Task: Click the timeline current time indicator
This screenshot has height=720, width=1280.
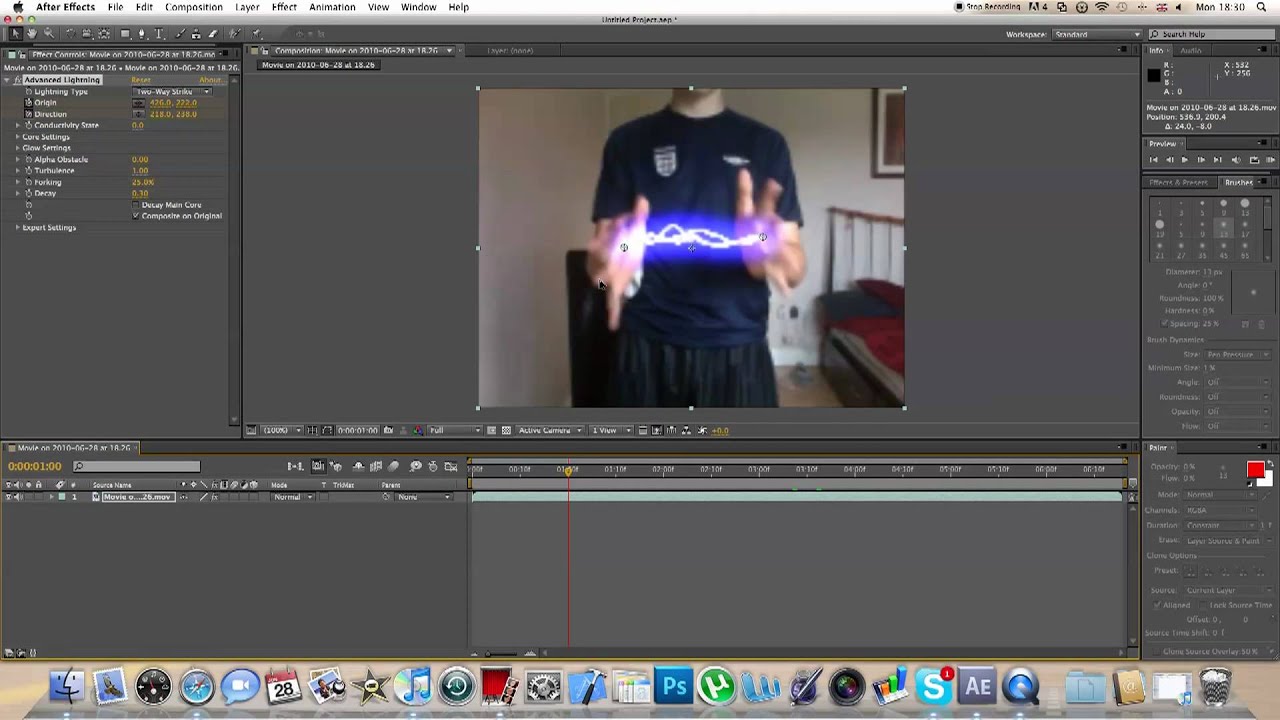Action: [569, 470]
